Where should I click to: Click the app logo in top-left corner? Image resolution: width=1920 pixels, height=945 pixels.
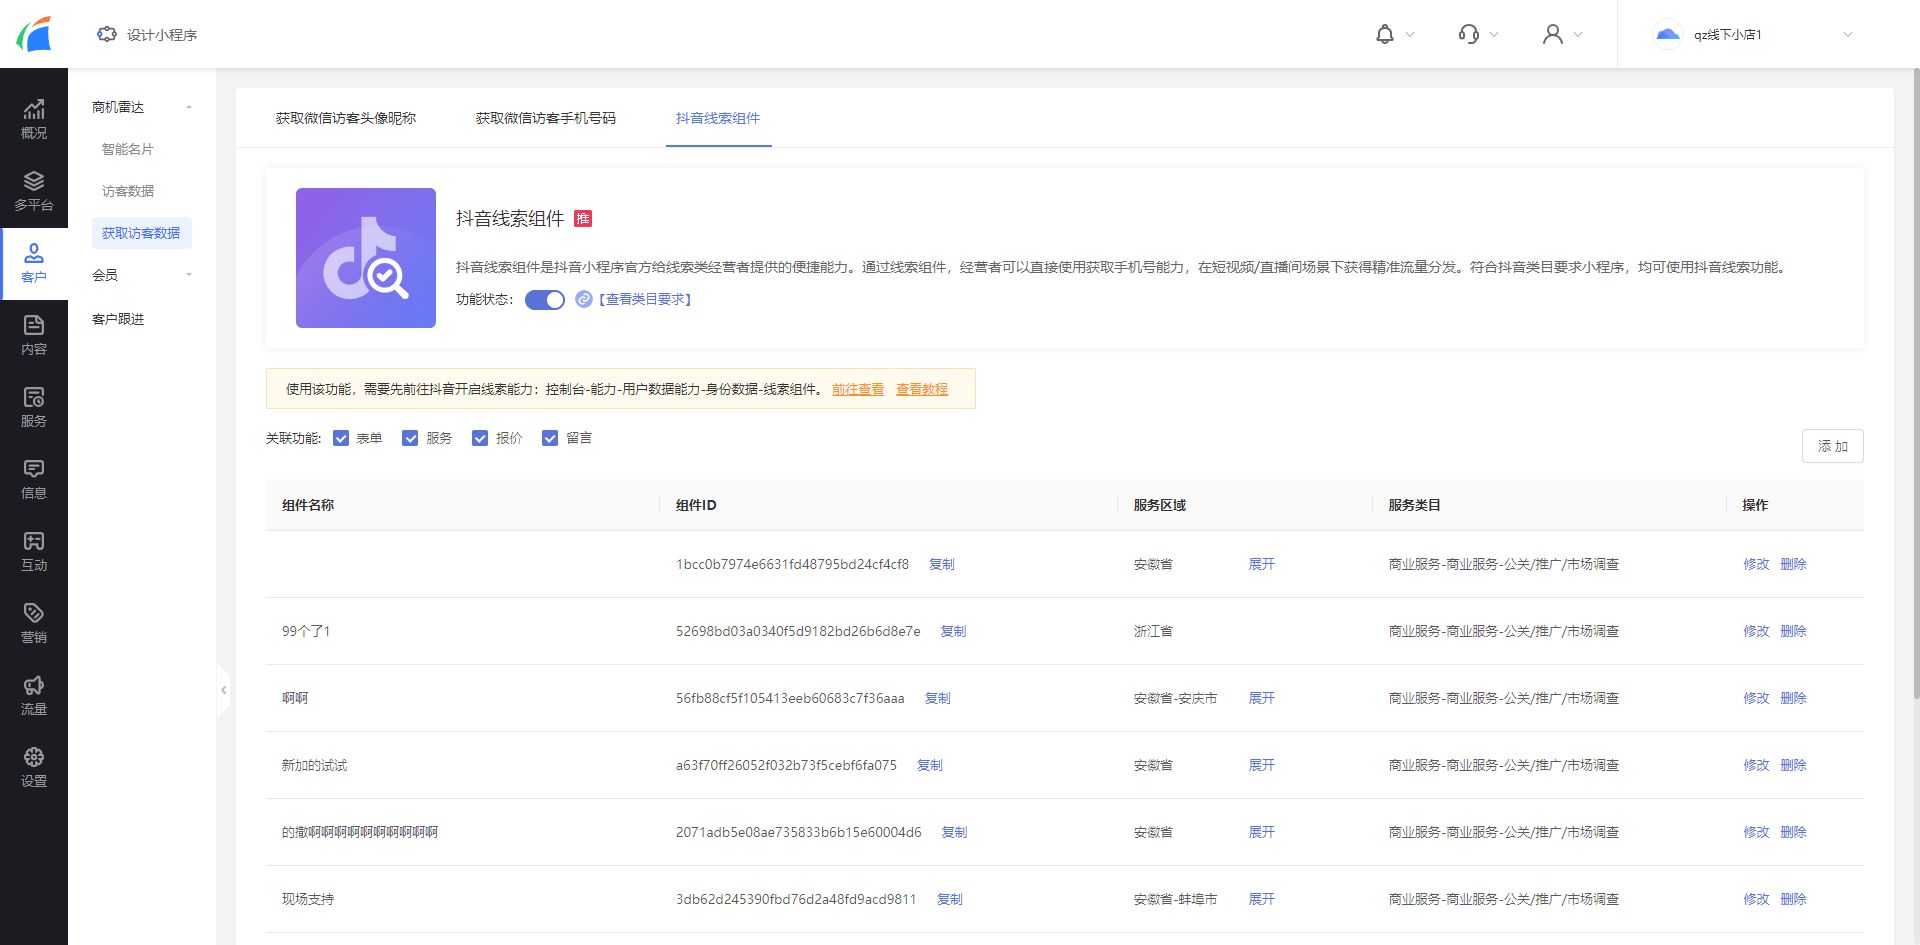pos(34,34)
